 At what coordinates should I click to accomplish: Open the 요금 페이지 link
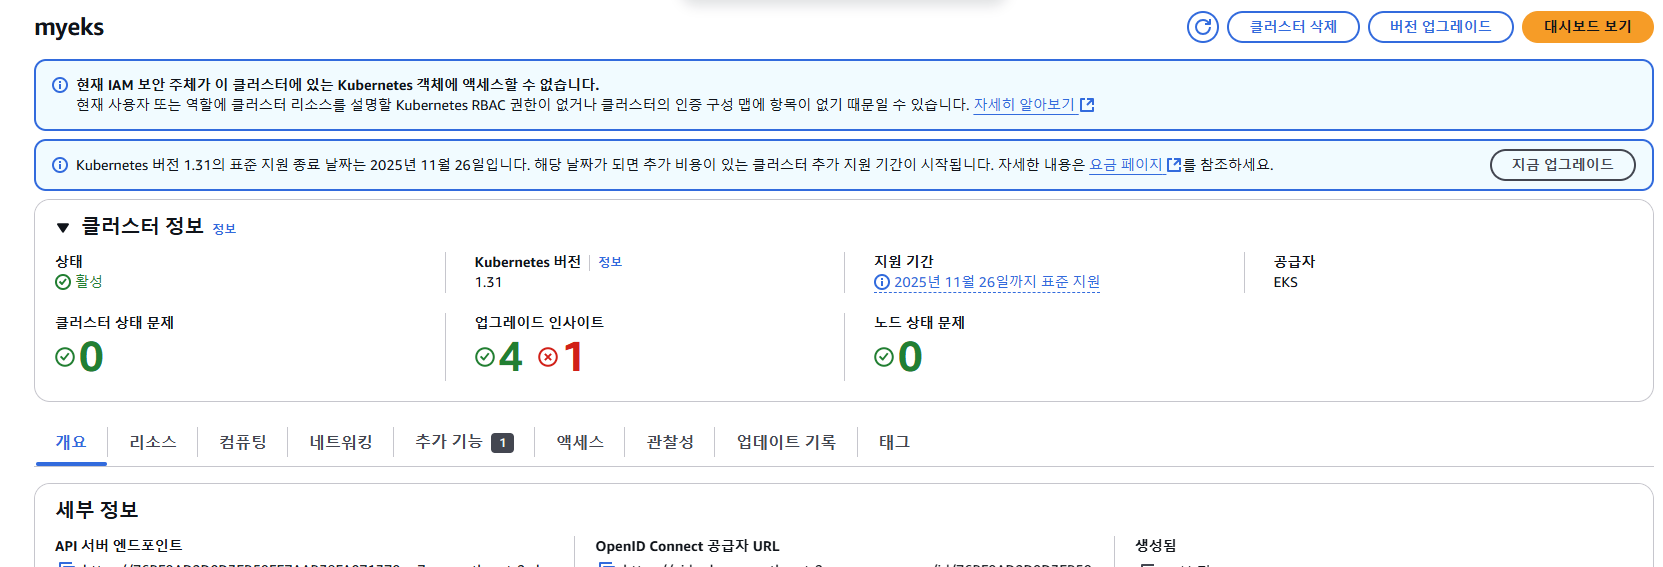tap(1126, 165)
